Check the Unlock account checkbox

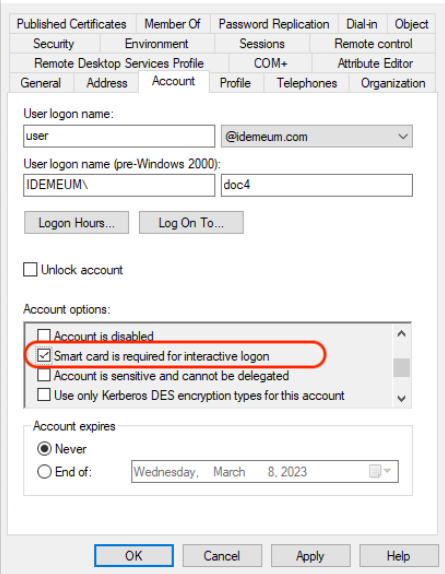coord(30,269)
